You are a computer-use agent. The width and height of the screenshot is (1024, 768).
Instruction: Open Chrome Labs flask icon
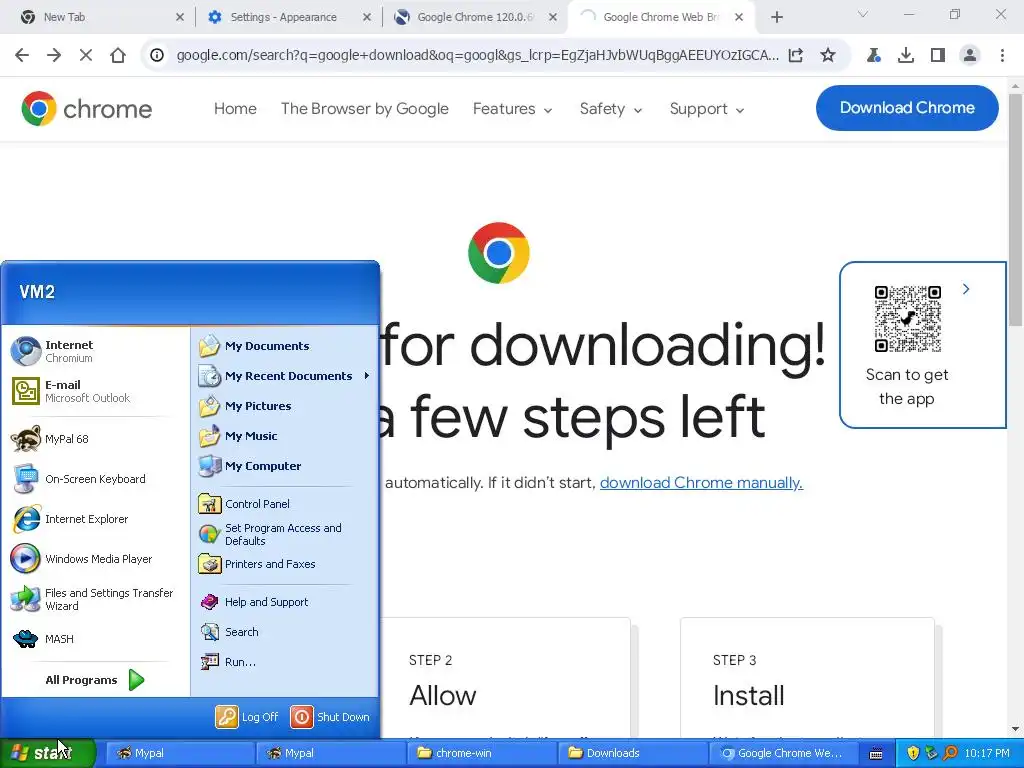873,56
